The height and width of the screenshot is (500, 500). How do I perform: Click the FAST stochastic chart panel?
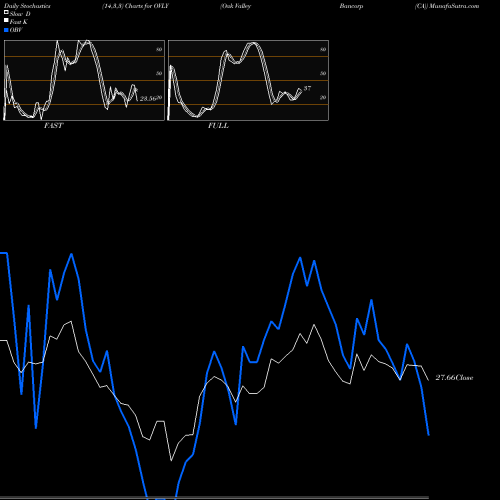pyautogui.click(x=84, y=80)
